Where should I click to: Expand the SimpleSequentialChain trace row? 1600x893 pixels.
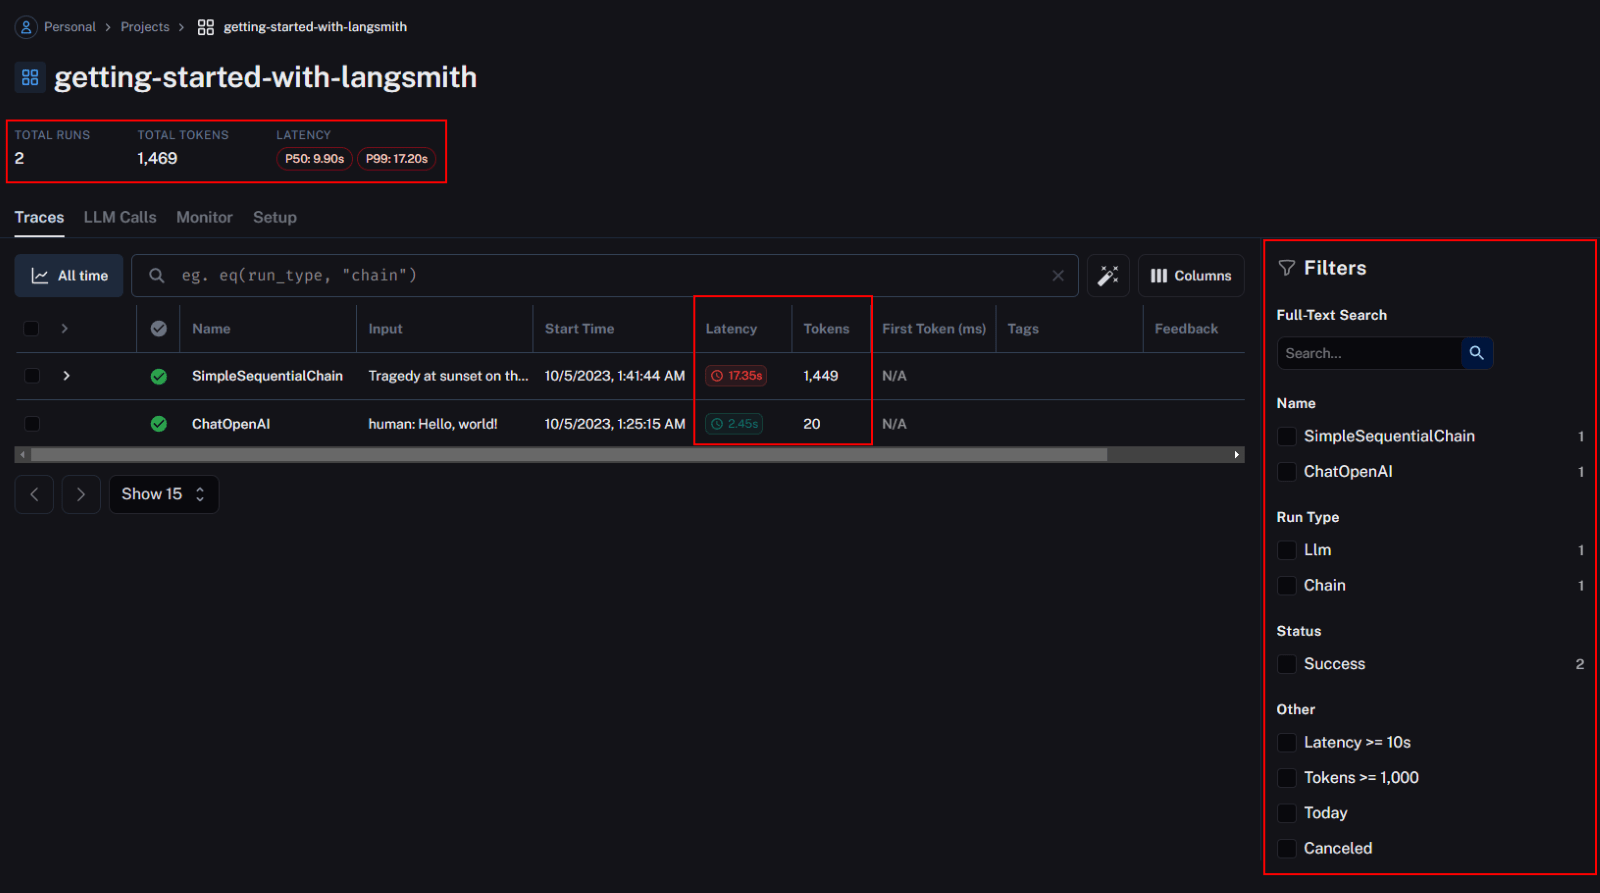coord(66,376)
